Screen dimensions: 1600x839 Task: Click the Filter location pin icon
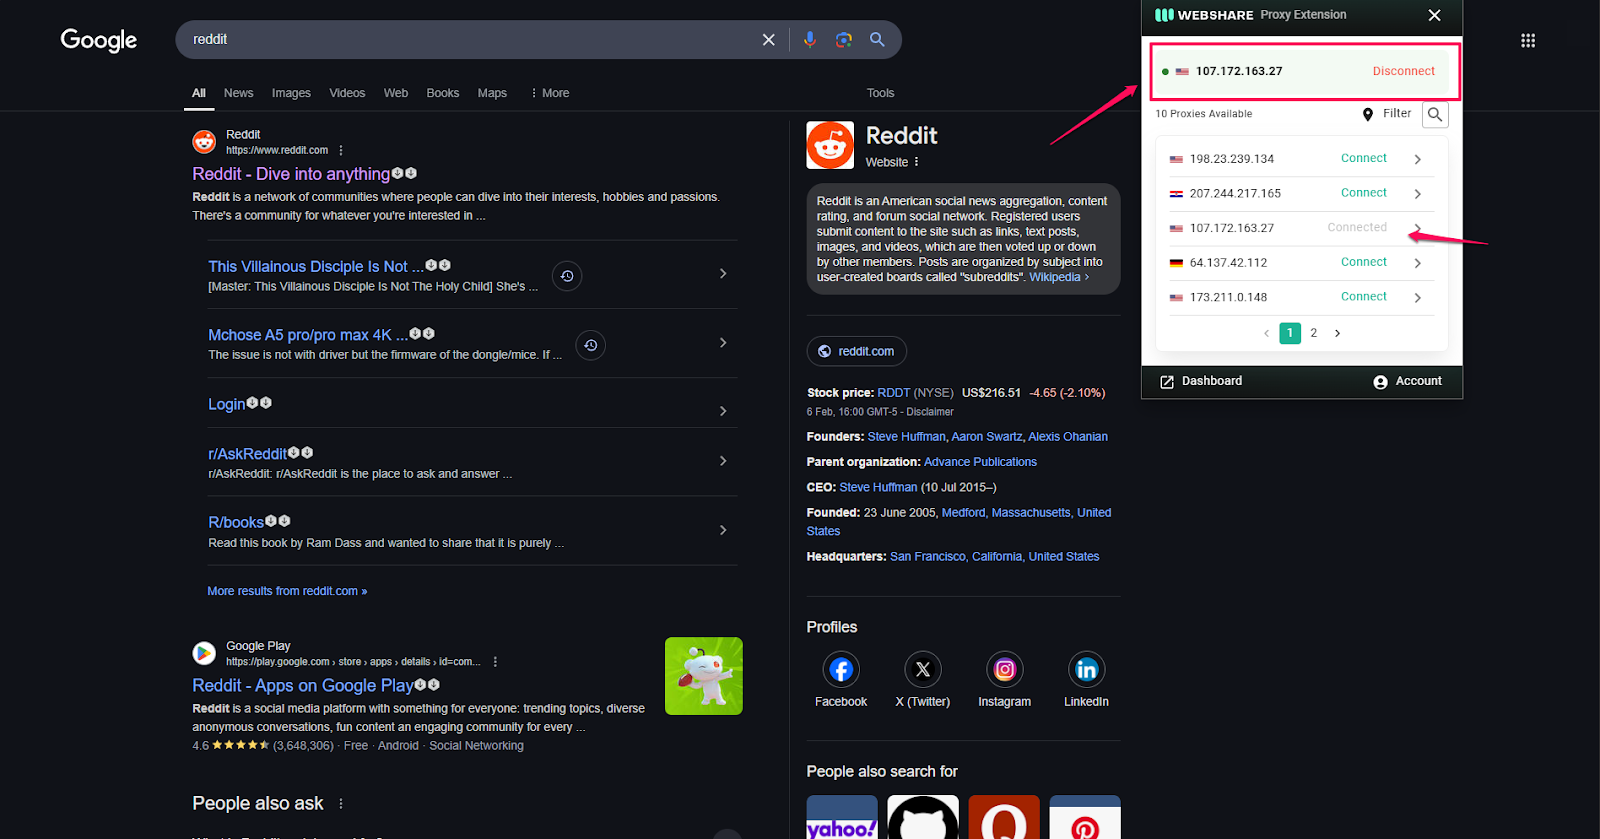(1368, 114)
